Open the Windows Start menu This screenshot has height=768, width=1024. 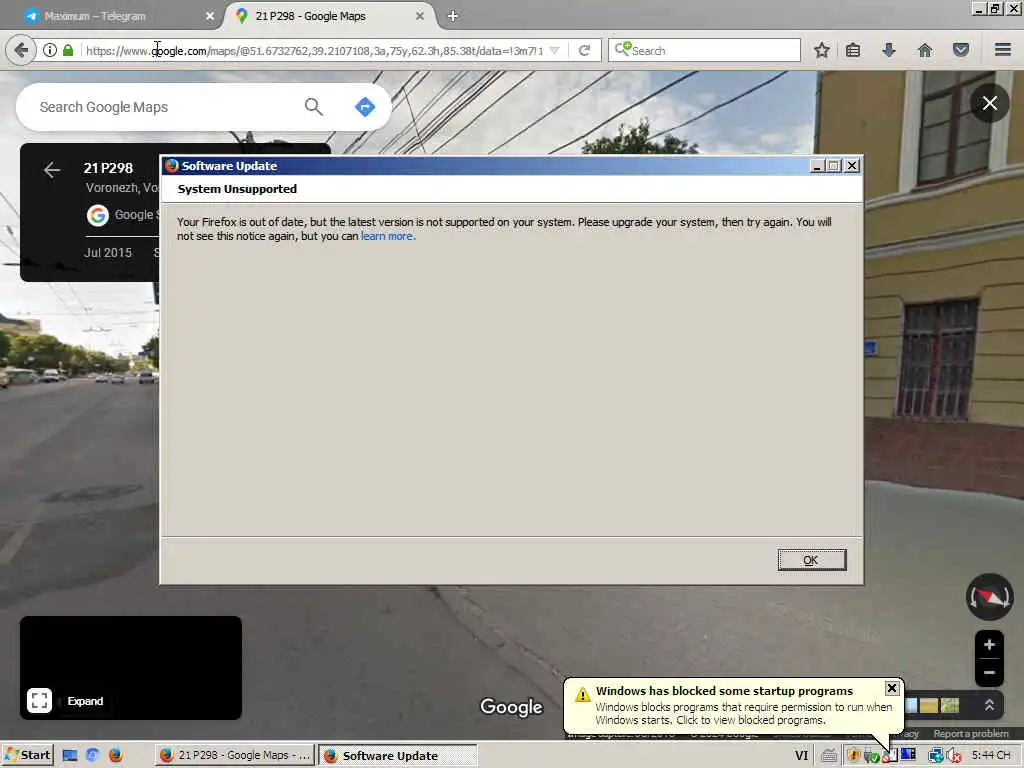(27, 756)
